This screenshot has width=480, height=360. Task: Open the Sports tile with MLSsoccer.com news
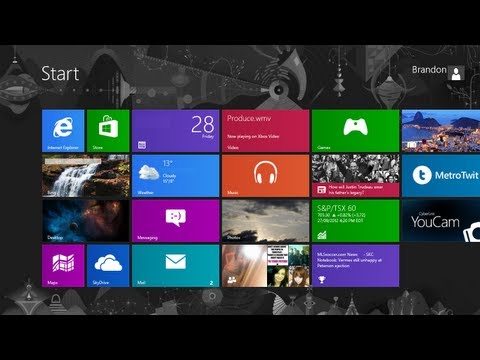[356, 266]
